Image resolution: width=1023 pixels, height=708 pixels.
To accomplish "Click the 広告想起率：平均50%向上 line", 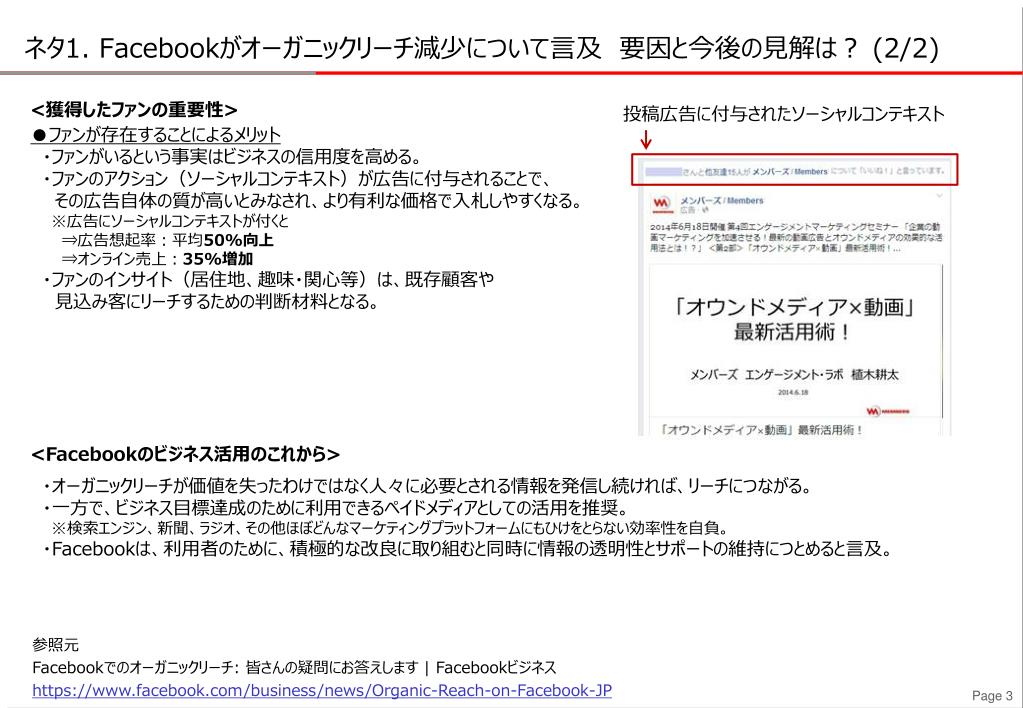I will 168,240.
